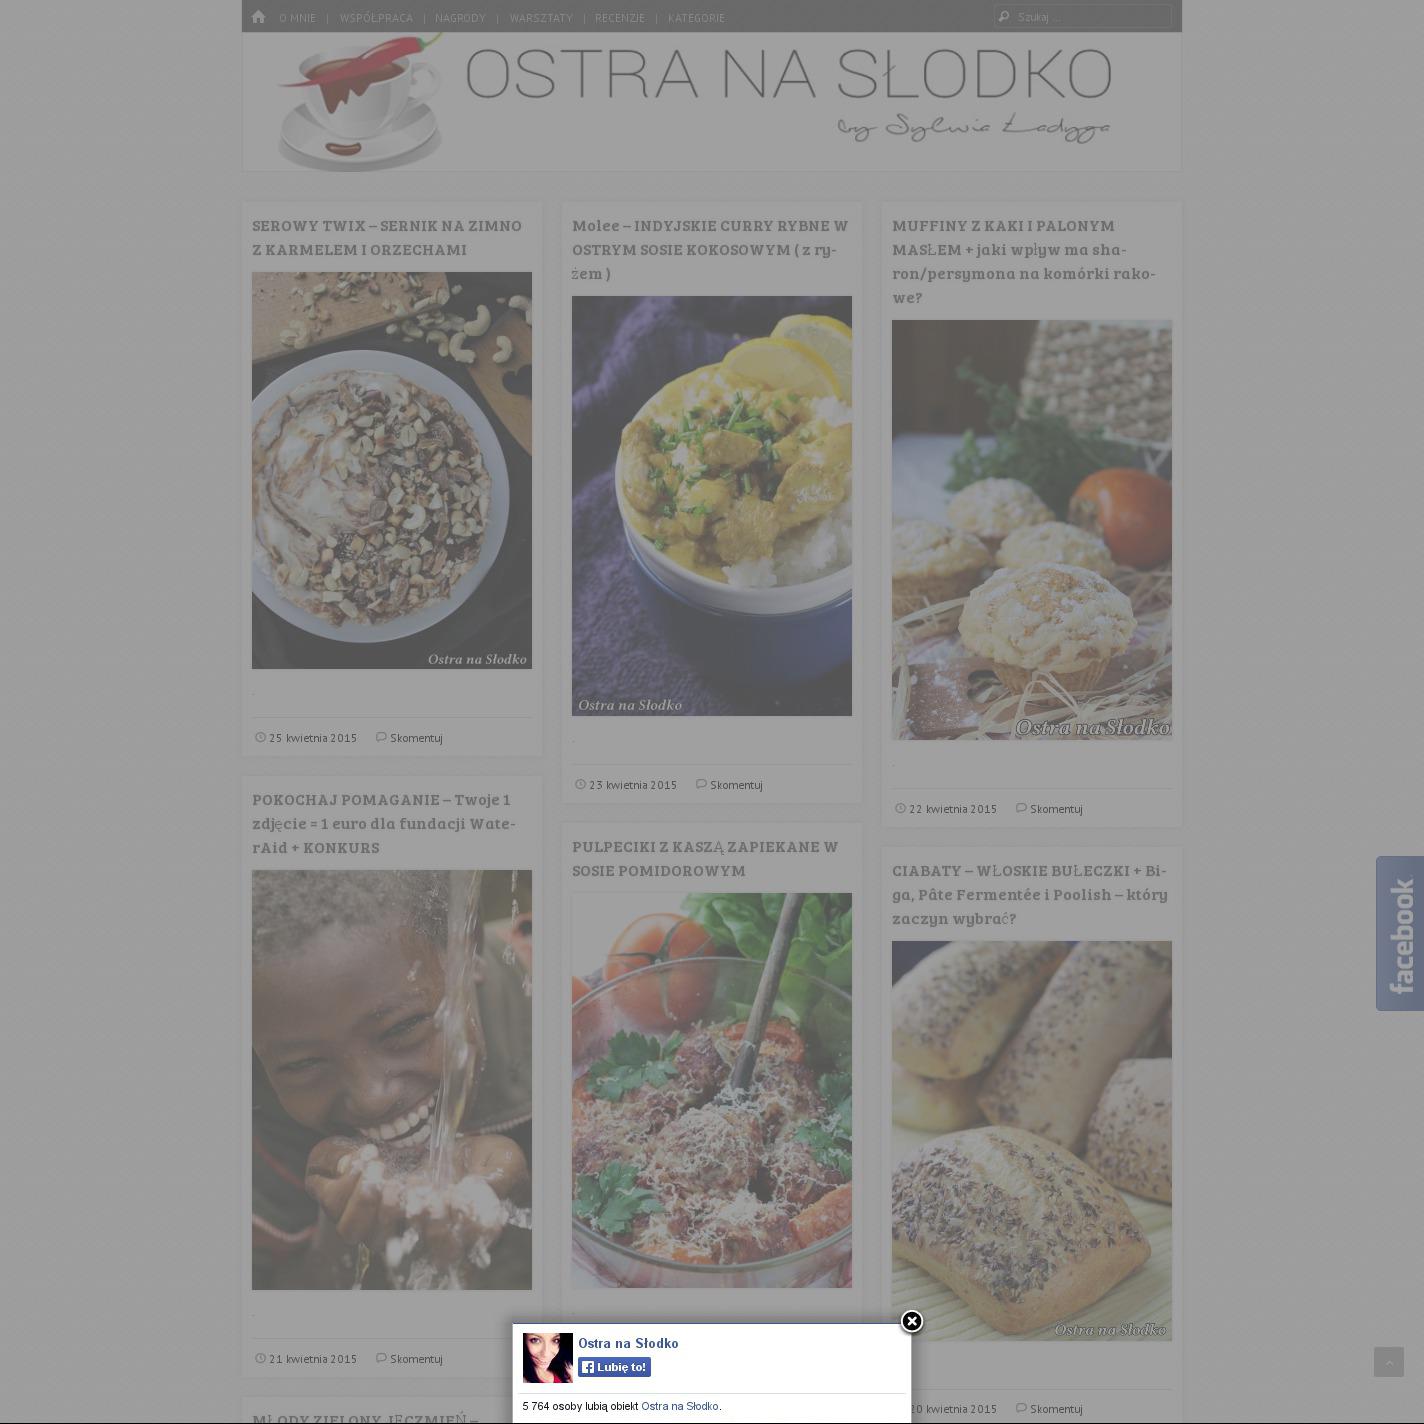Click the meatballs in tomato sauce photo

pos(712,1090)
